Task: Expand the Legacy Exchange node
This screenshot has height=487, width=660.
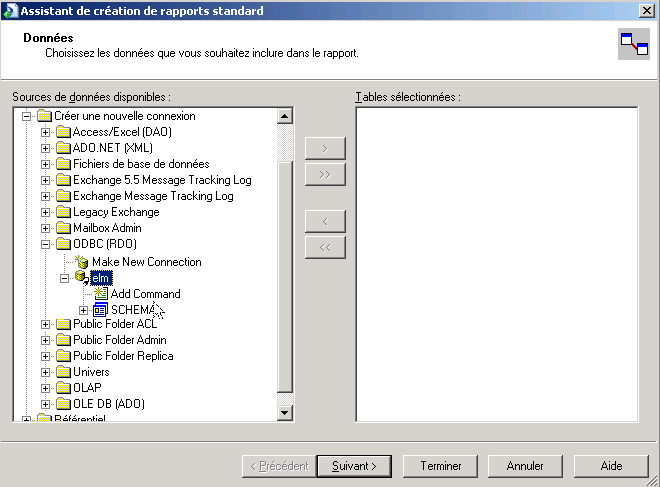Action: pyautogui.click(x=45, y=212)
